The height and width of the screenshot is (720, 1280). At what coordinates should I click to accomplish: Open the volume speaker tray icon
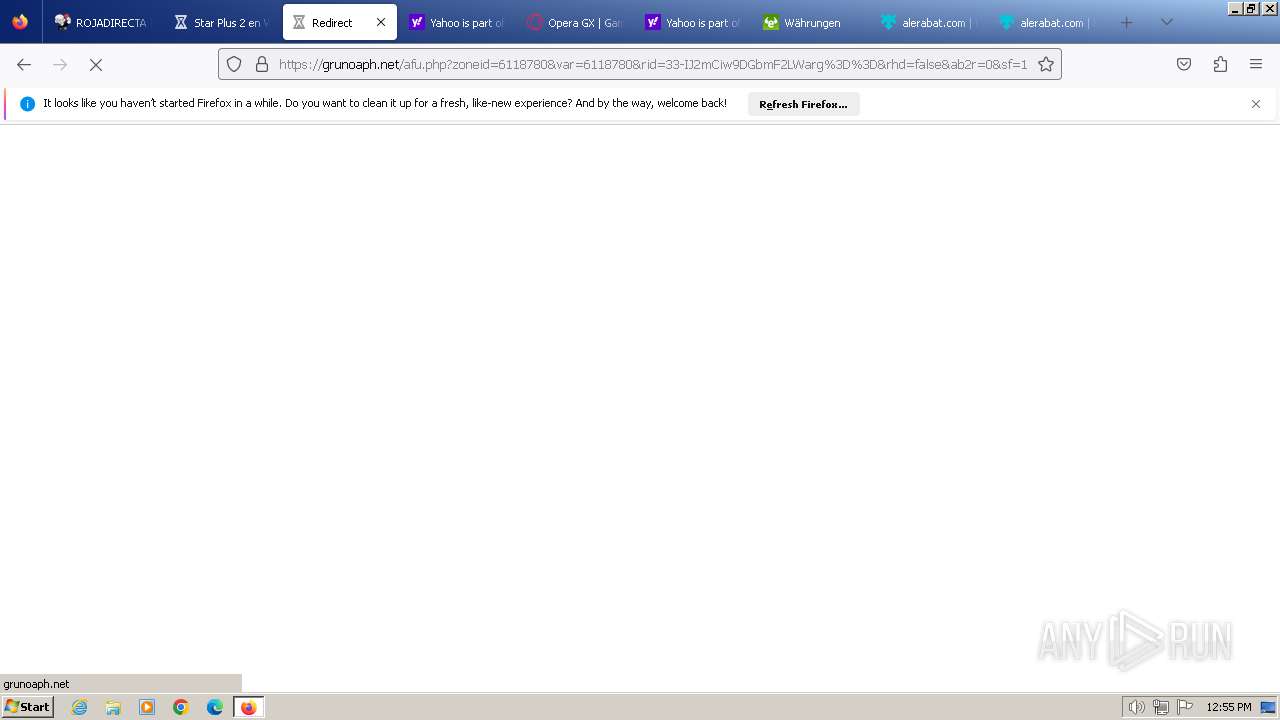(1136, 707)
